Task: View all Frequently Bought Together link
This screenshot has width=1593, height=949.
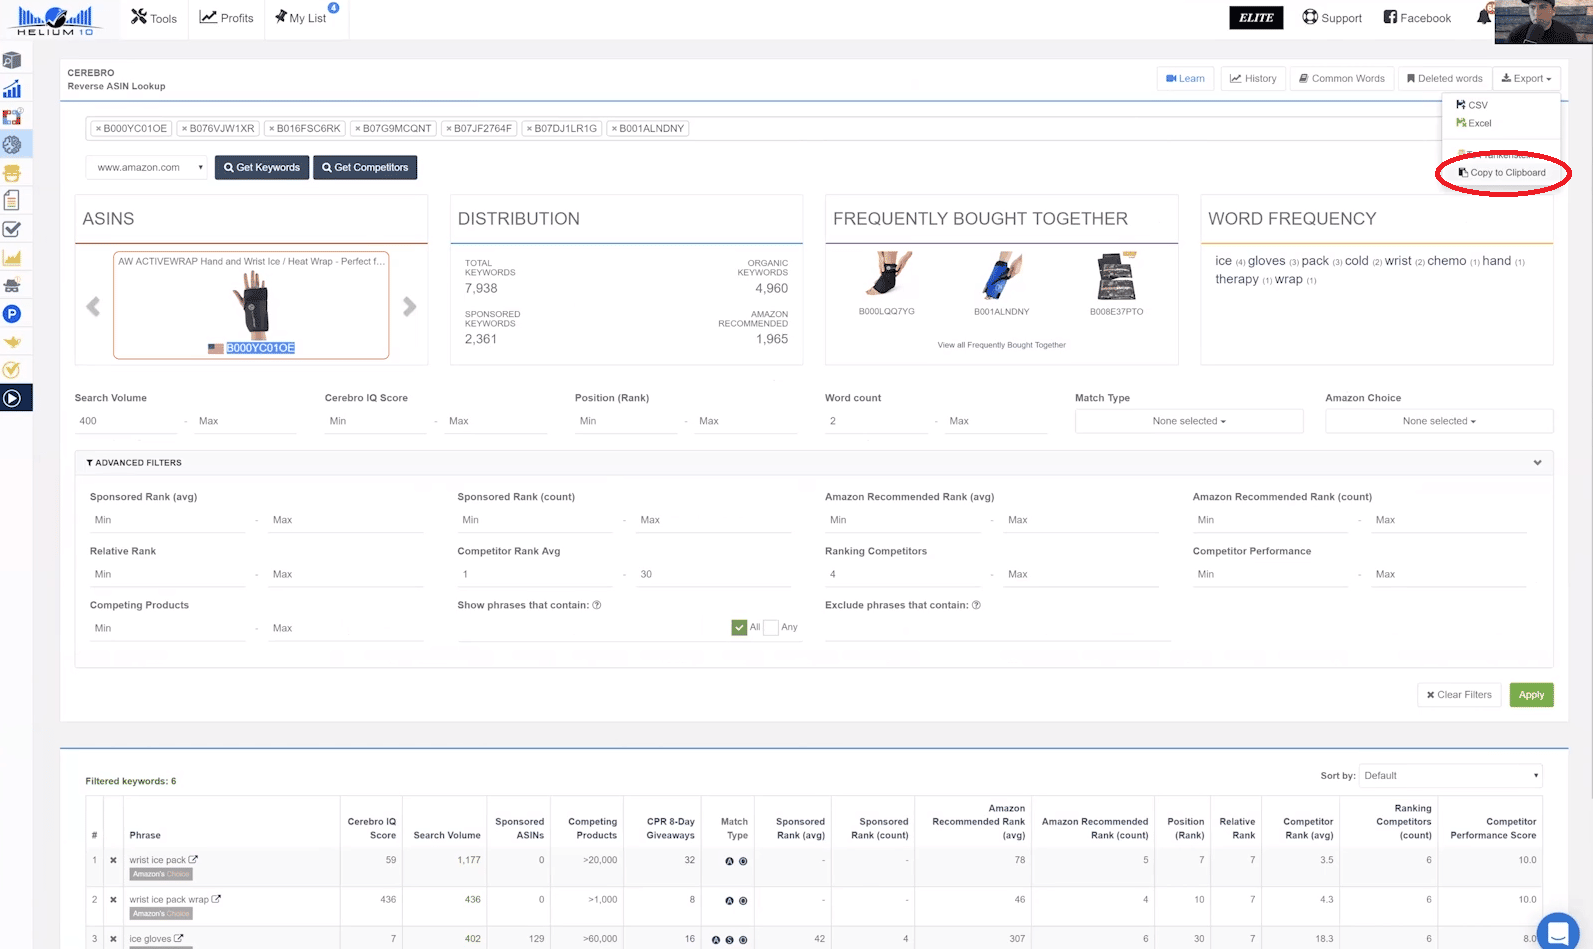Action: pos(1001,345)
